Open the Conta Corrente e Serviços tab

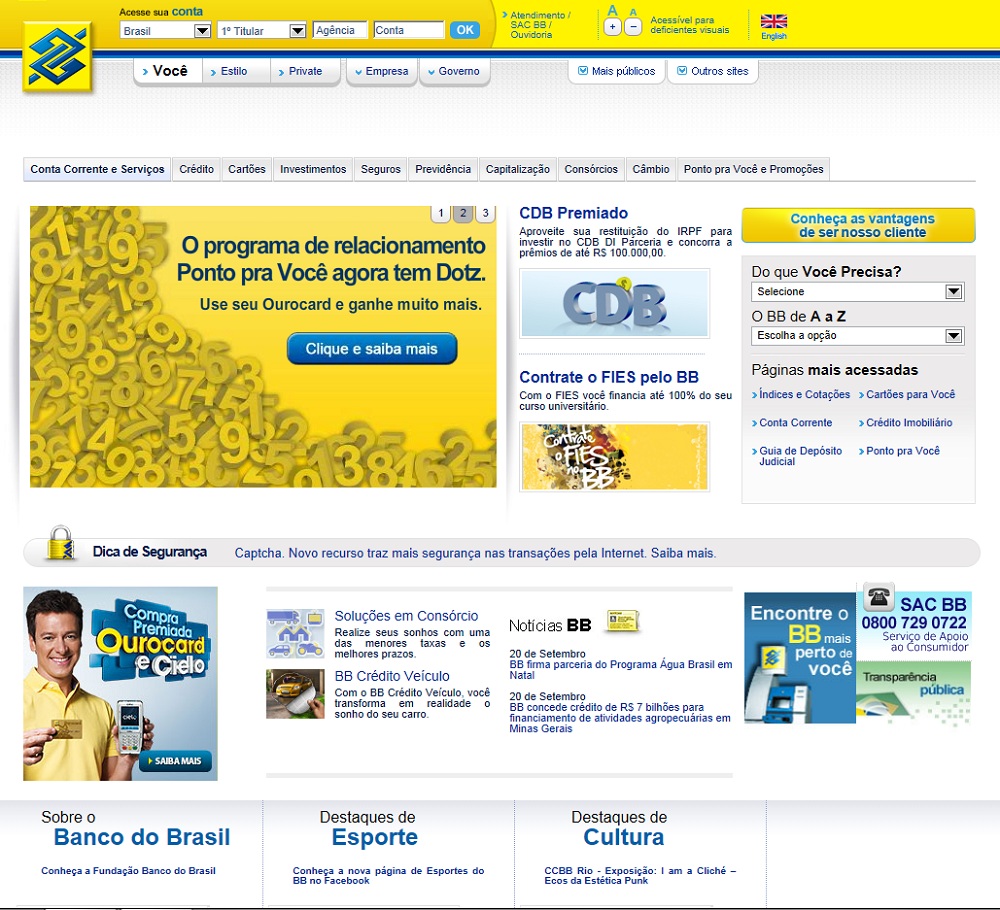97,169
